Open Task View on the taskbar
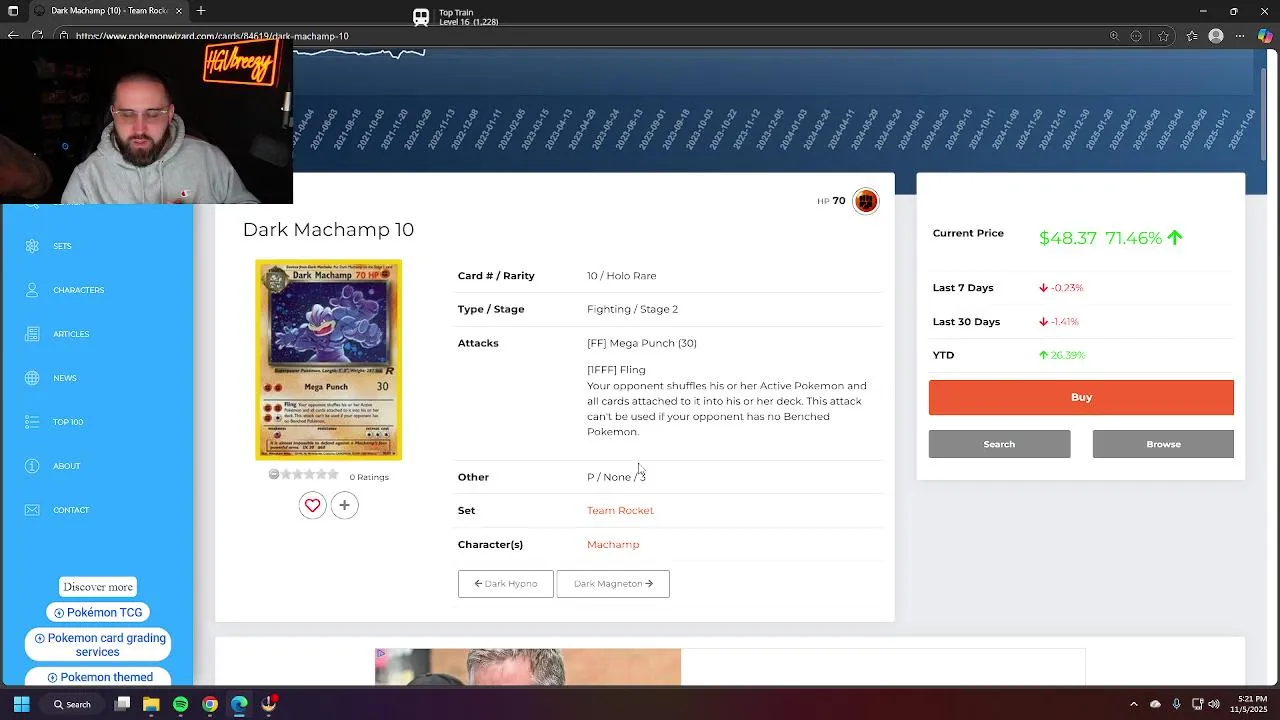The height and width of the screenshot is (720, 1280). pyautogui.click(x=122, y=704)
